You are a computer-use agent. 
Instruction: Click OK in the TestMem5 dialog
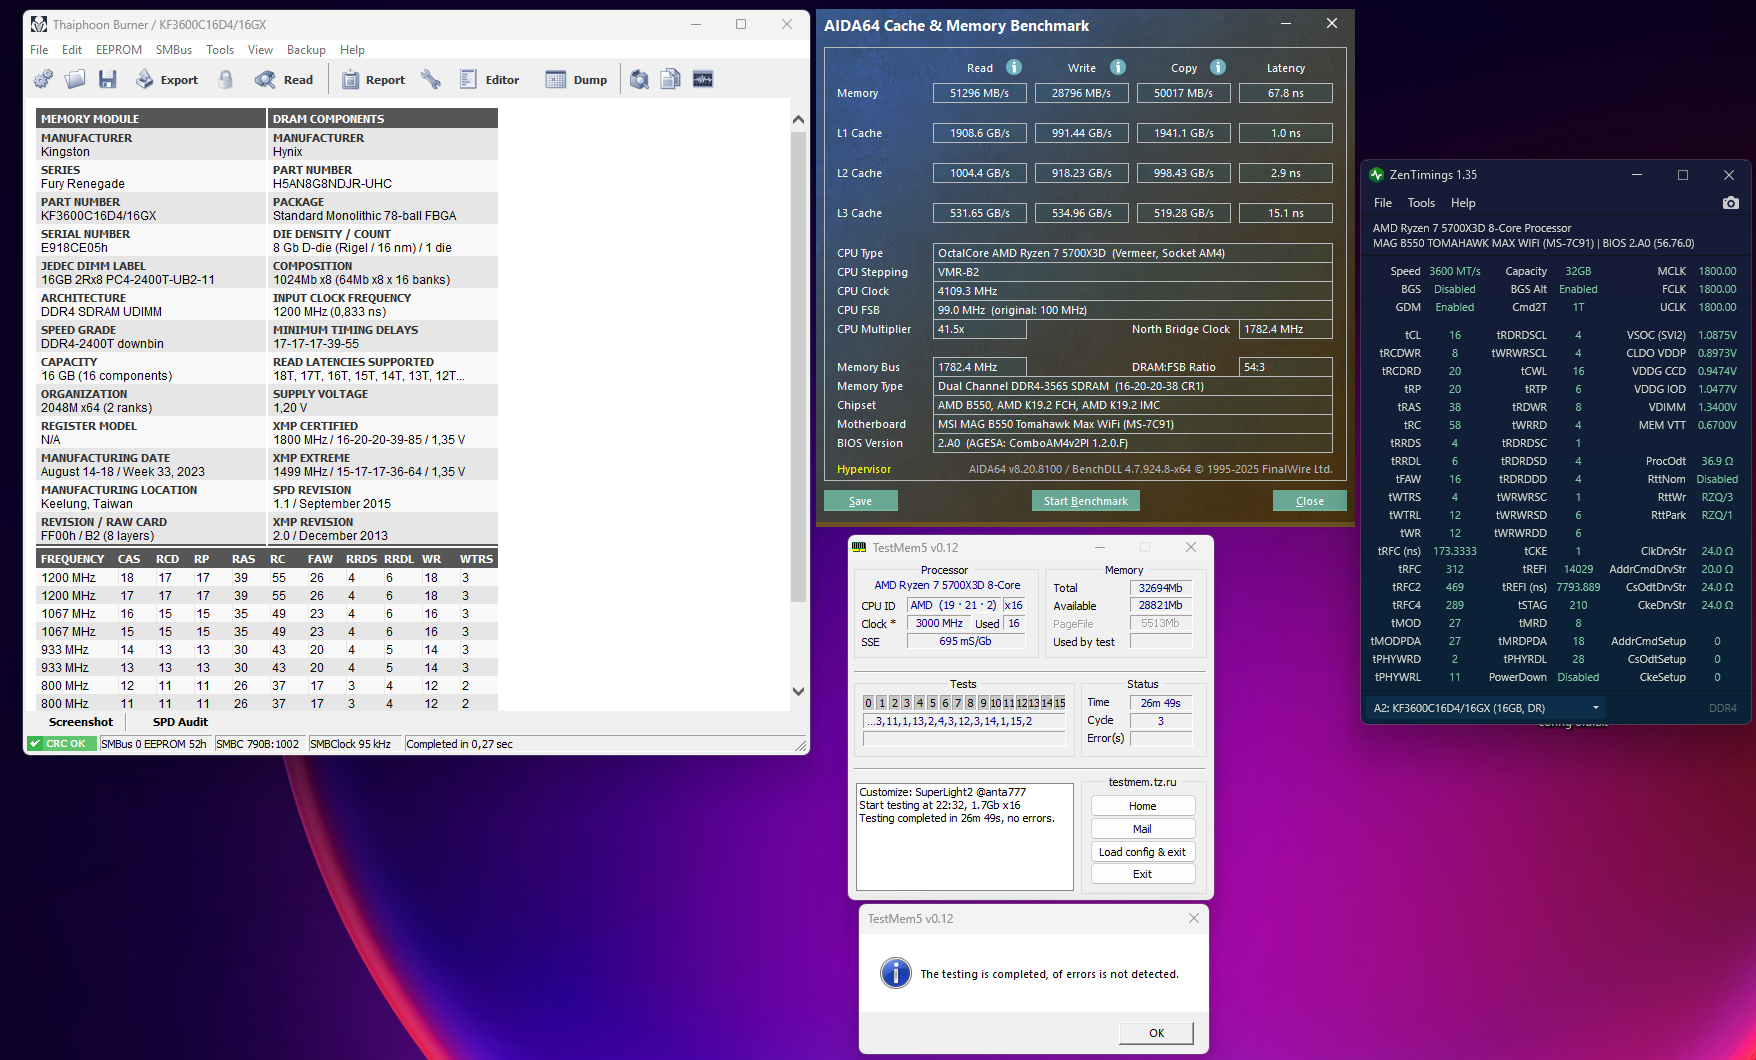pos(1156,1033)
